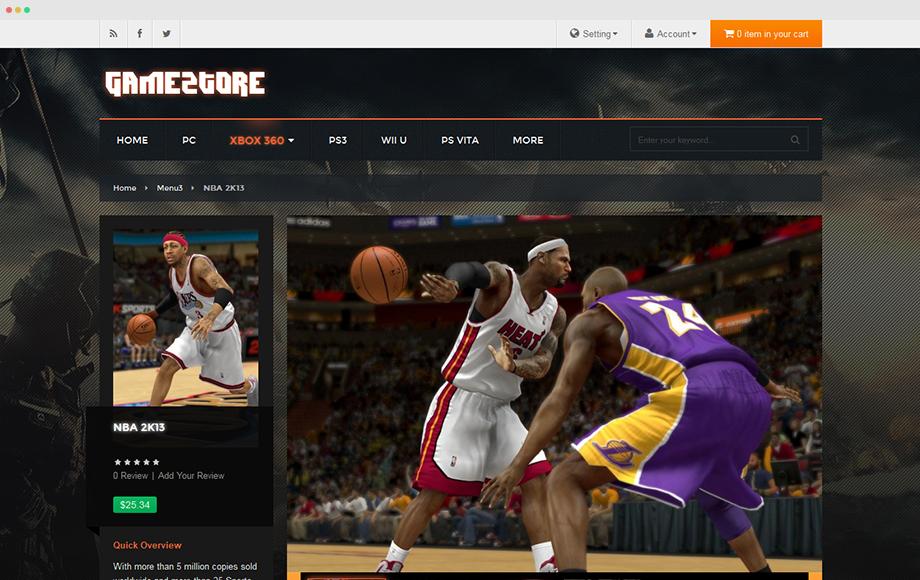Click the Menu3 breadcrumb link
The image size is (920, 580).
[x=170, y=188]
